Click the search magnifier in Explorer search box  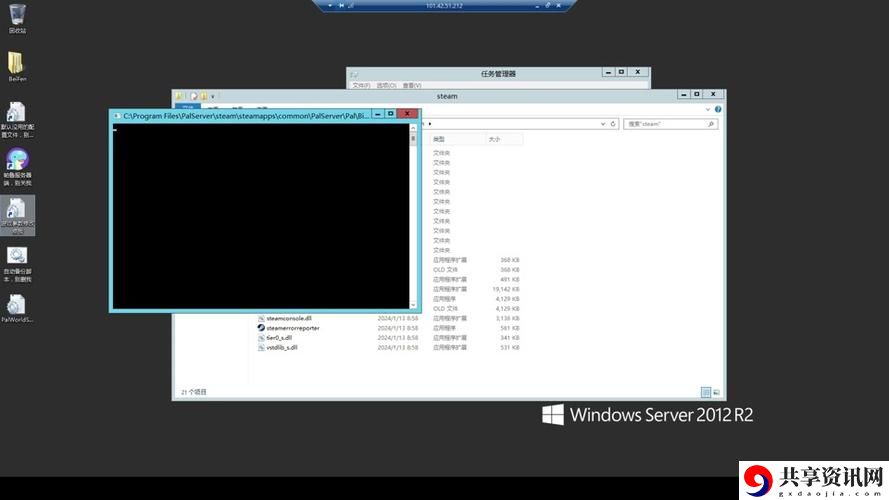[x=711, y=124]
